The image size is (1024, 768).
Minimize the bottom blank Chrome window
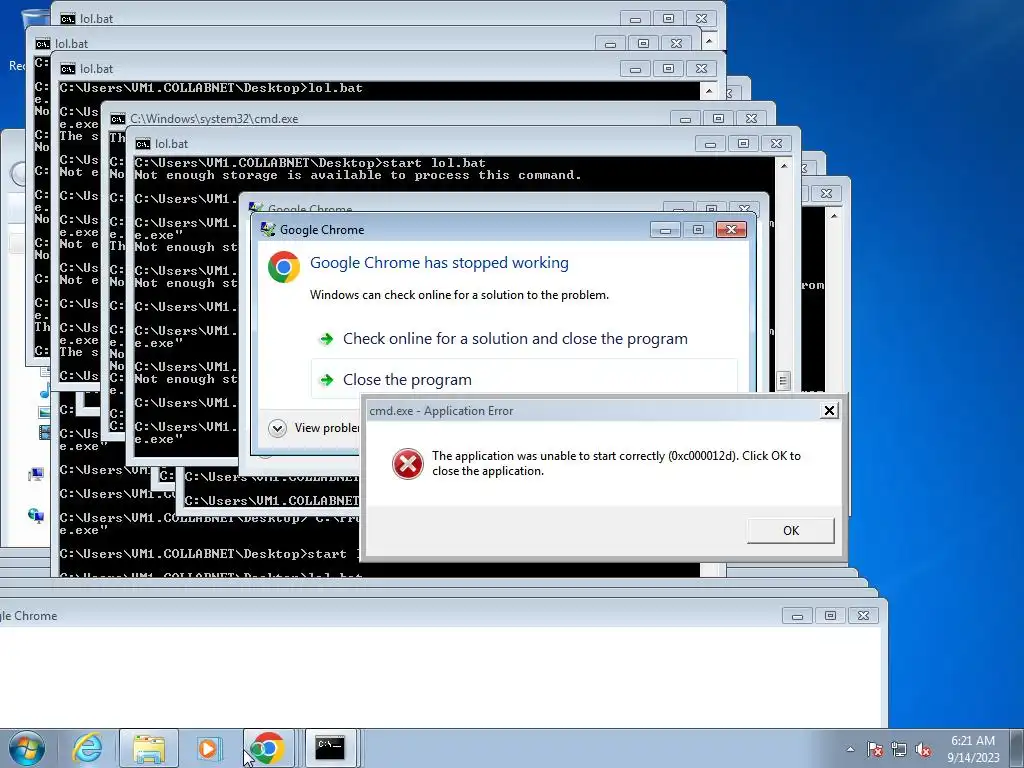click(797, 616)
